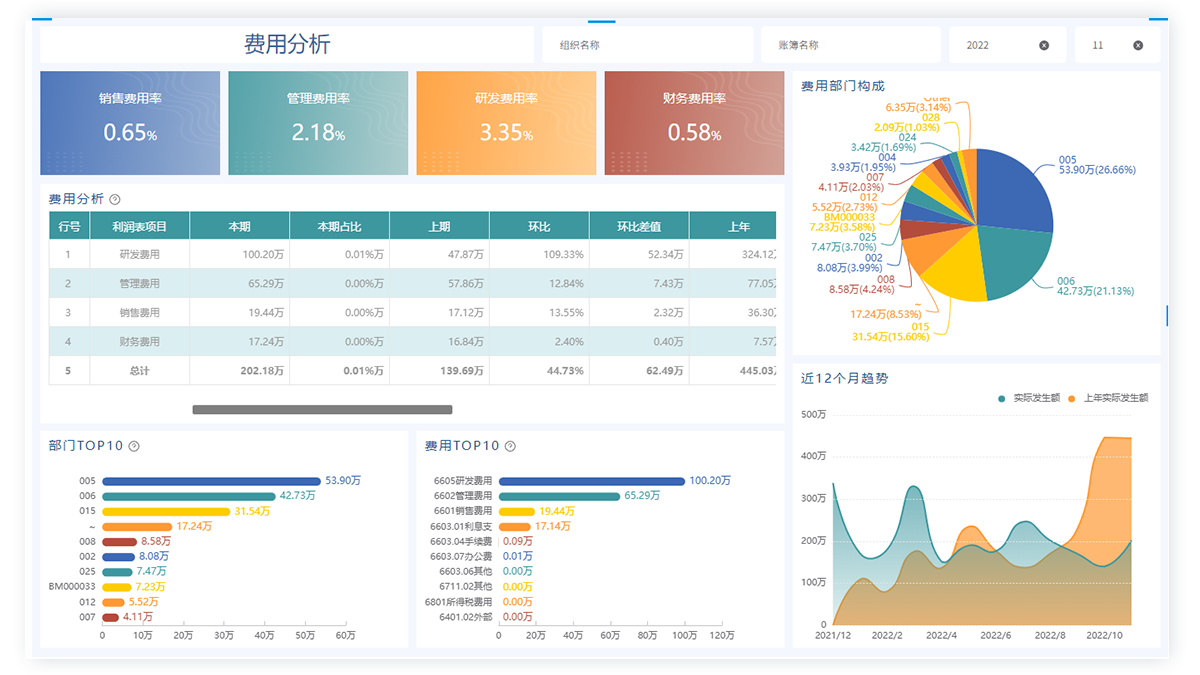The width and height of the screenshot is (1200, 675).
Task: Select the 销售费用 table row label
Action: click(x=139, y=313)
